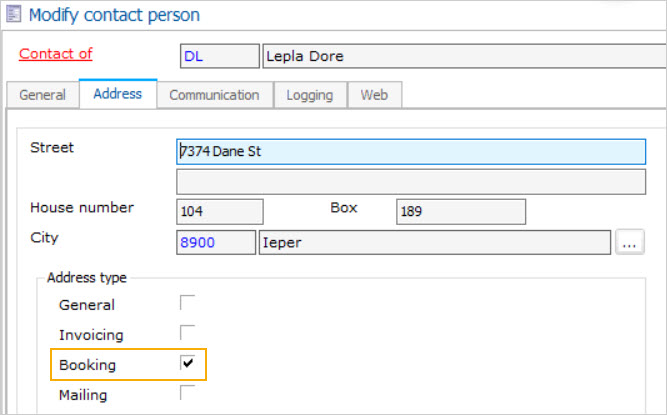Open the Communication tab

pos(214,95)
